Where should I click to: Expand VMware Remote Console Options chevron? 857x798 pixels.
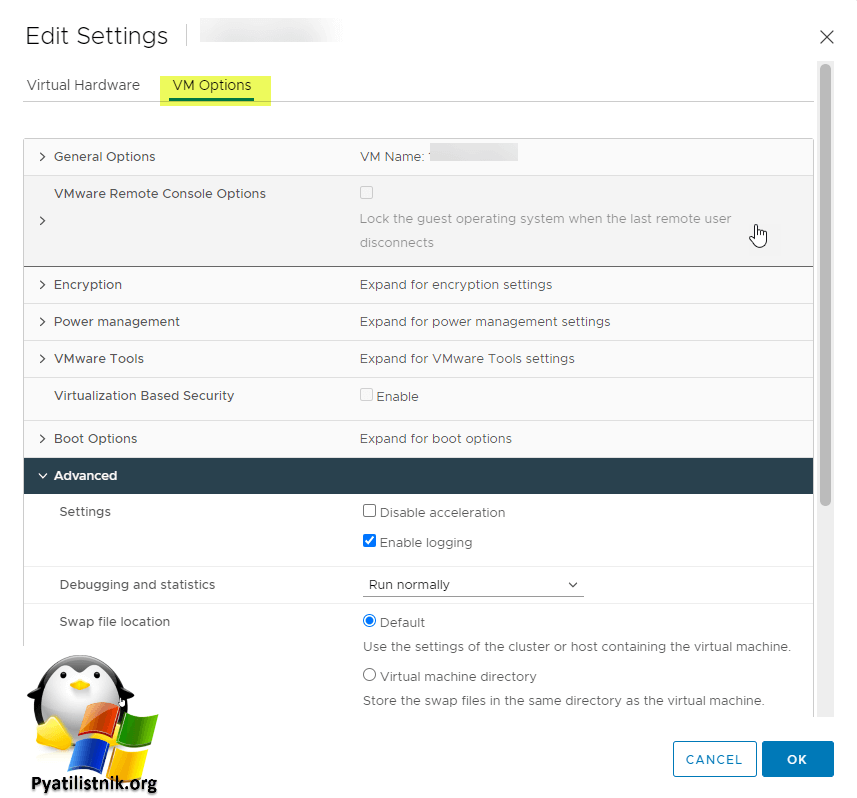(43, 221)
